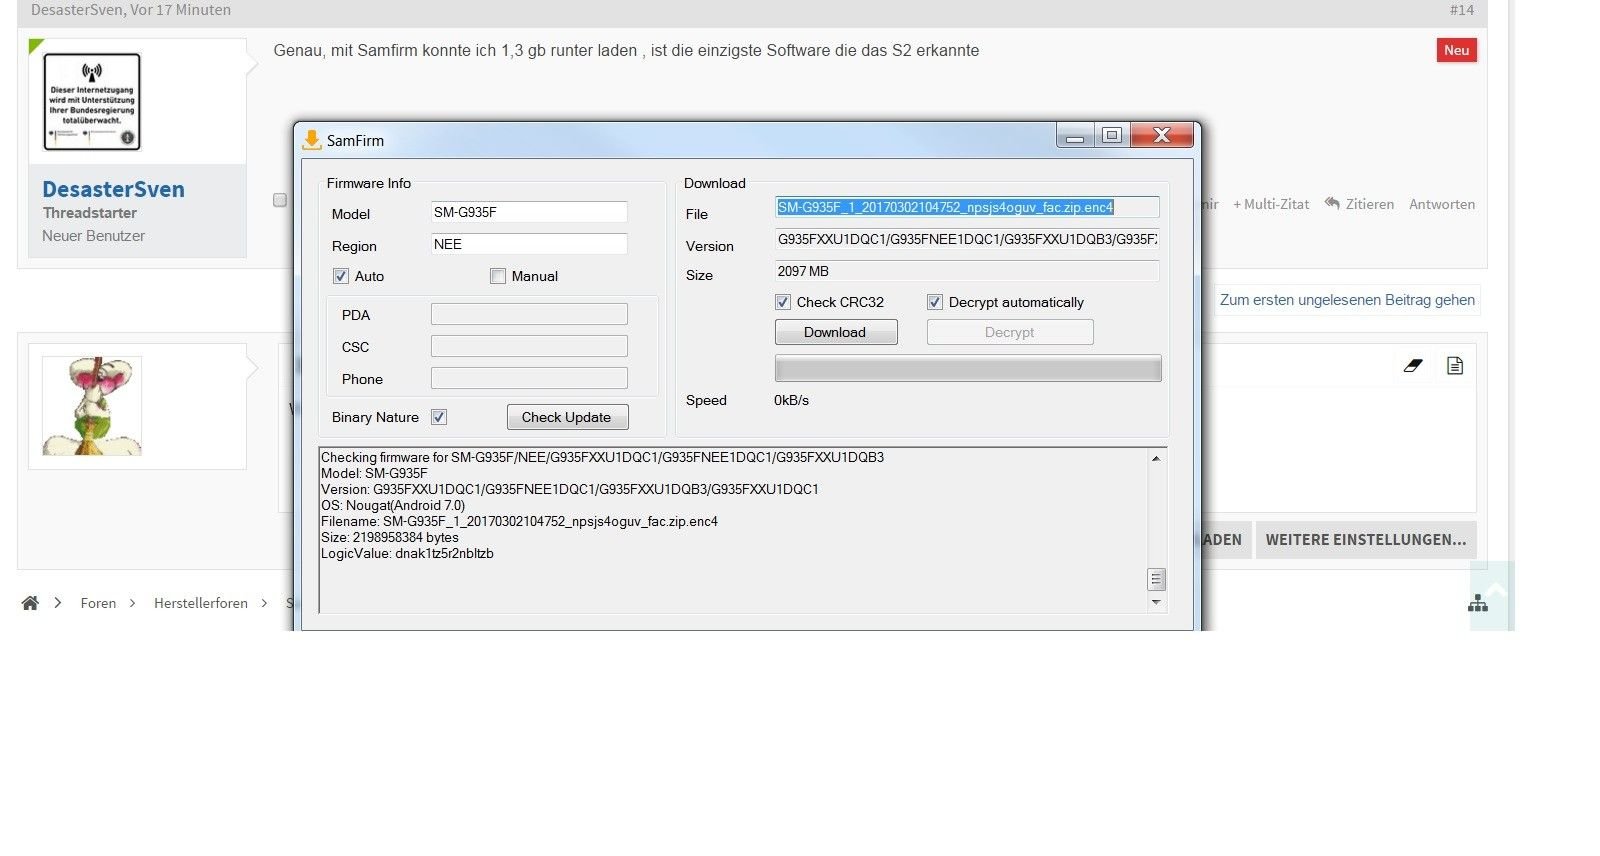Click the sitemap icon at bottom right
The width and height of the screenshot is (1600, 856).
click(x=1478, y=603)
